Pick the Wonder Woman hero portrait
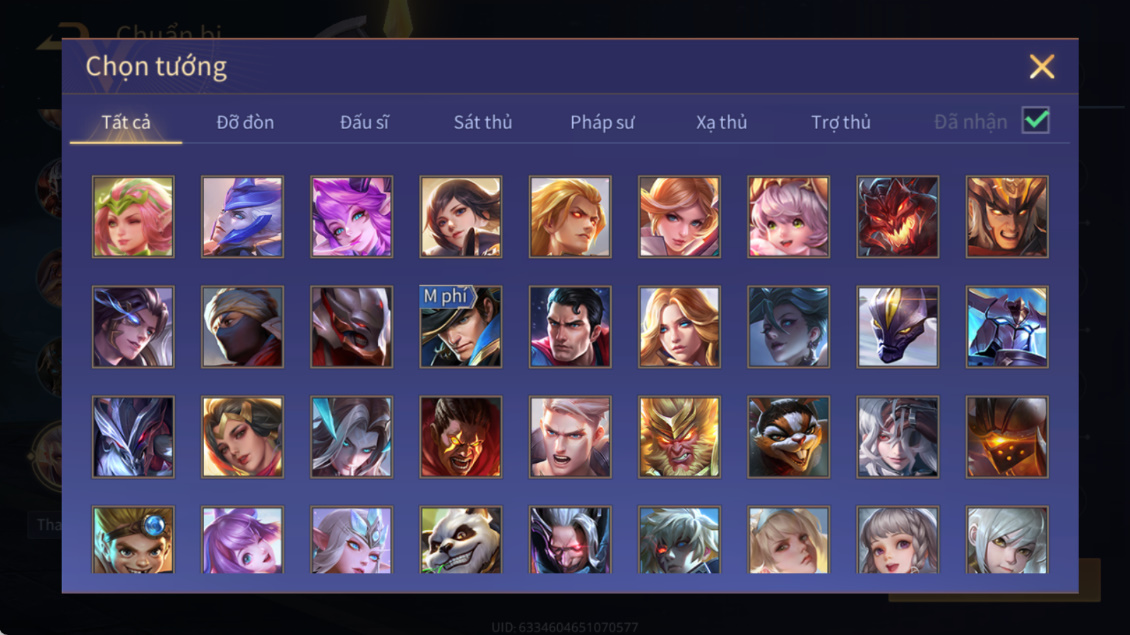 242,436
